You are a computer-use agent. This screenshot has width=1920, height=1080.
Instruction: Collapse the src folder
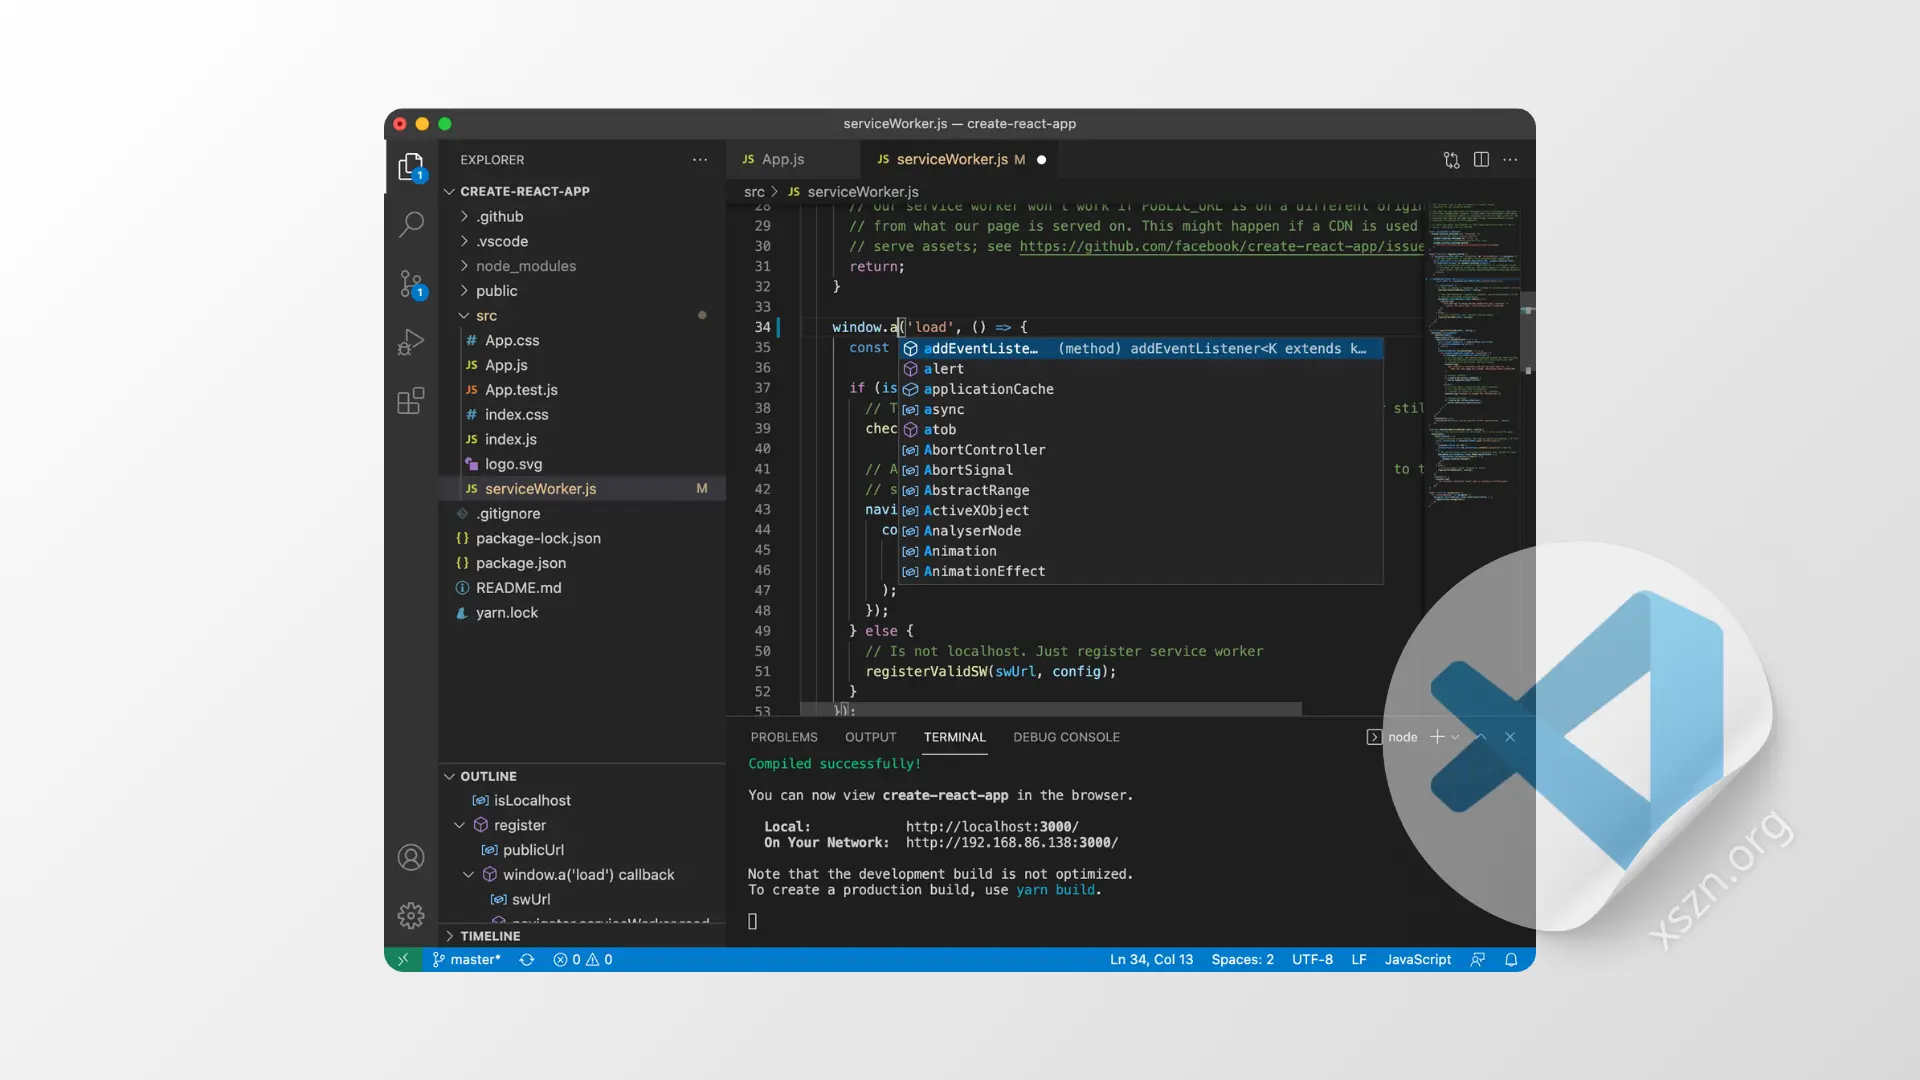pyautogui.click(x=489, y=315)
